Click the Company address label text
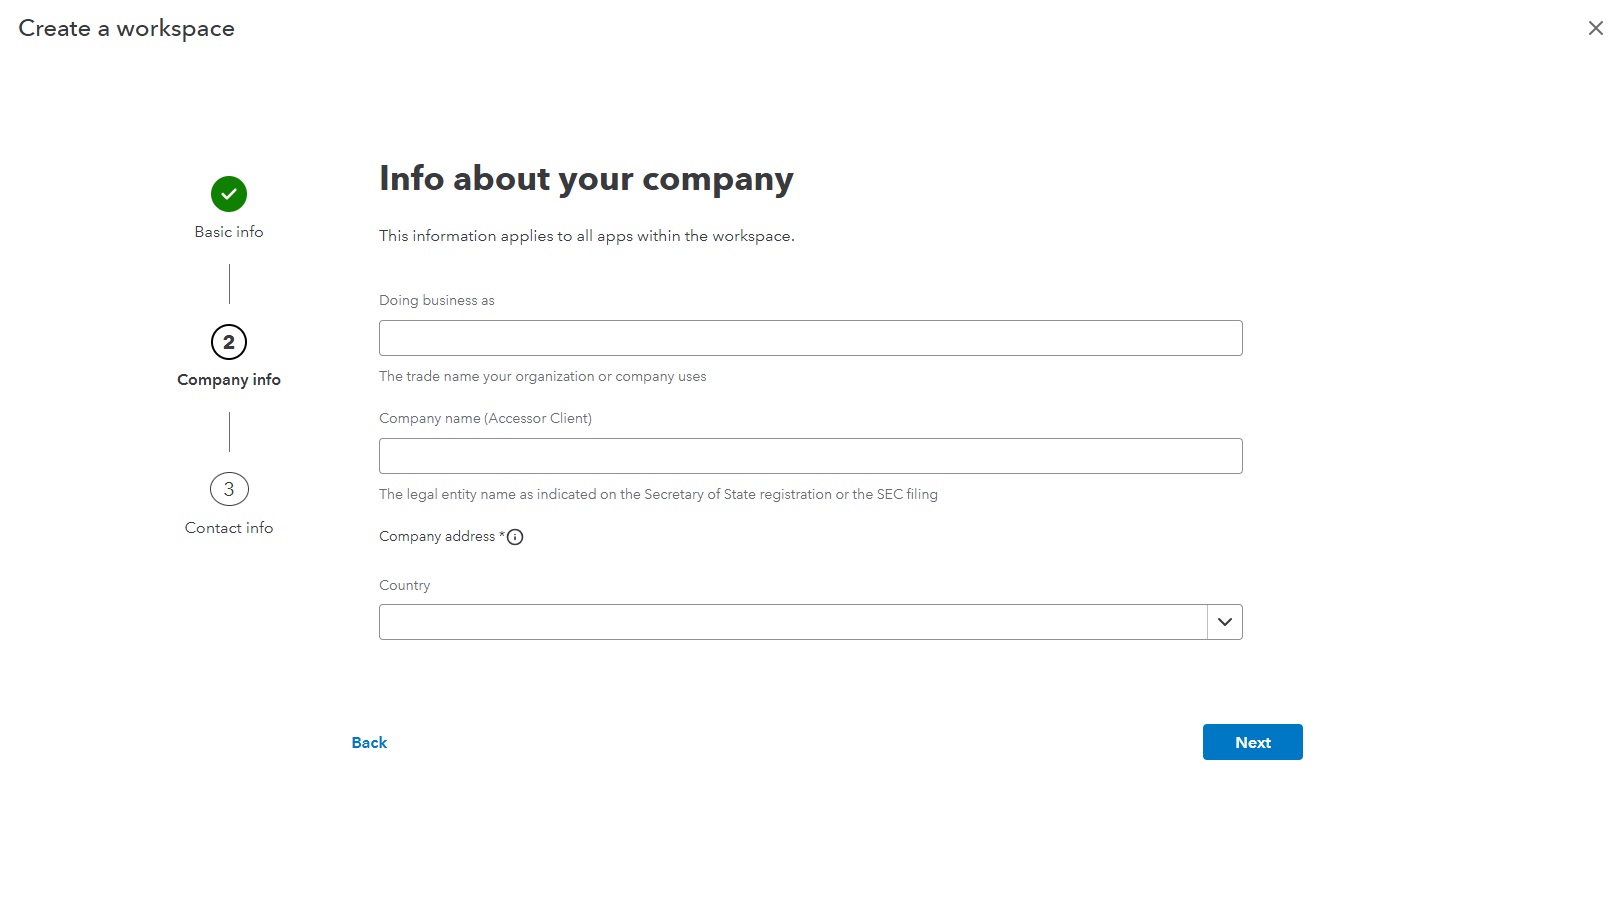This screenshot has width=1624, height=919. [x=437, y=537]
